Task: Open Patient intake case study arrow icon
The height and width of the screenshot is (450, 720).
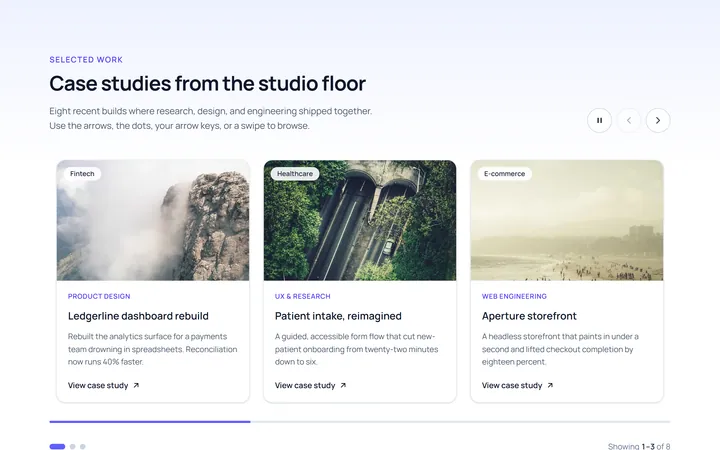Action: [x=343, y=385]
